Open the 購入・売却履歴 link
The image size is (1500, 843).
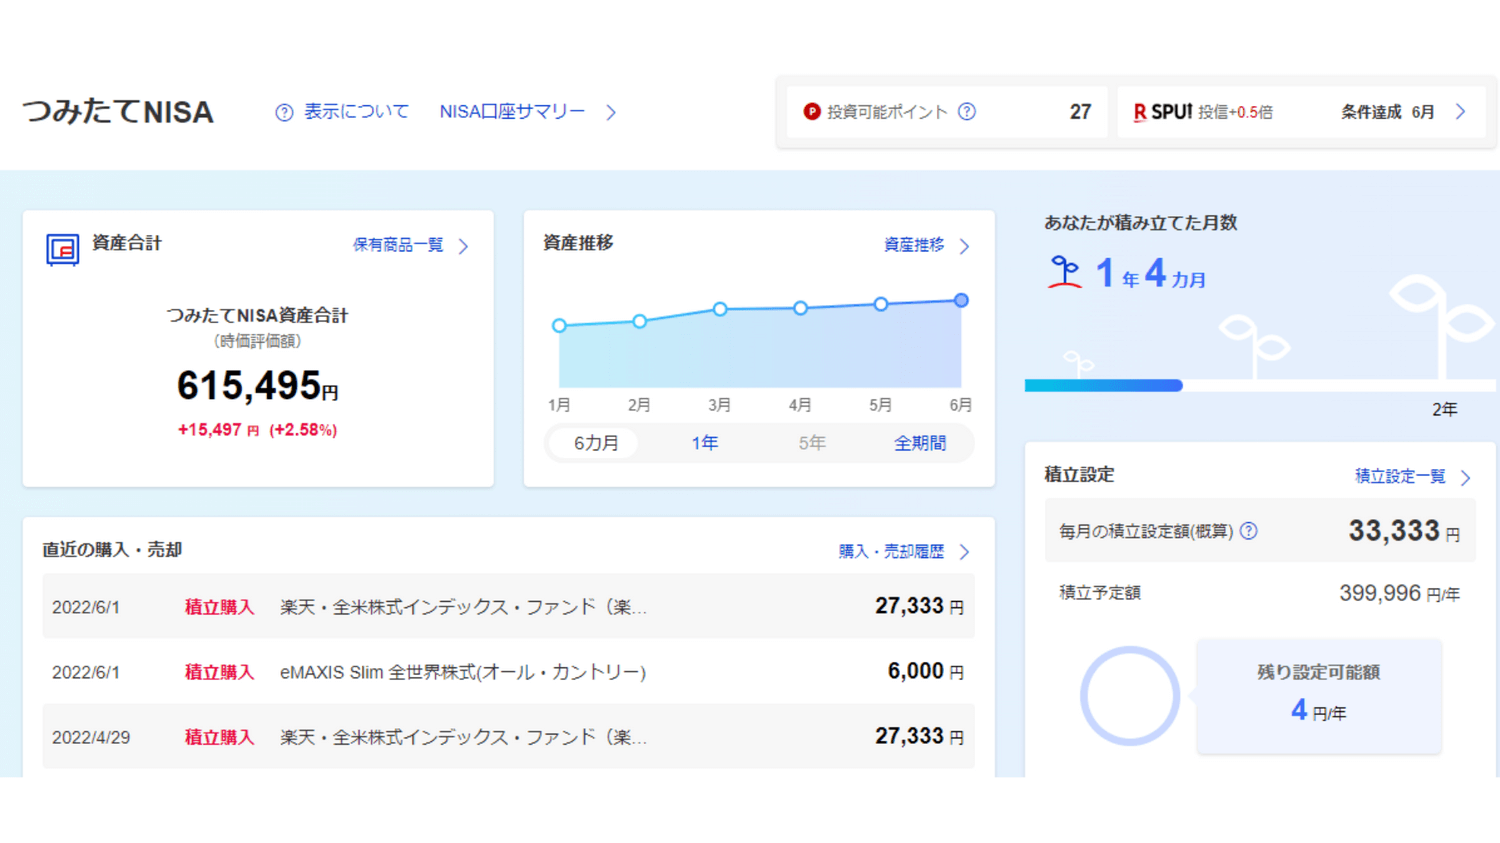point(891,551)
